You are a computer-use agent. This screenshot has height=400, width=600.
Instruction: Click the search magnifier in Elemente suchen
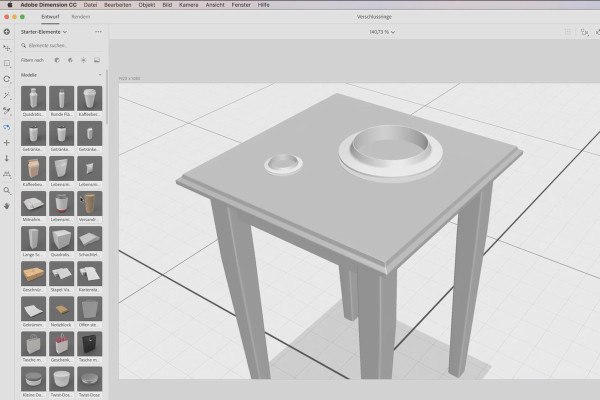pos(24,46)
